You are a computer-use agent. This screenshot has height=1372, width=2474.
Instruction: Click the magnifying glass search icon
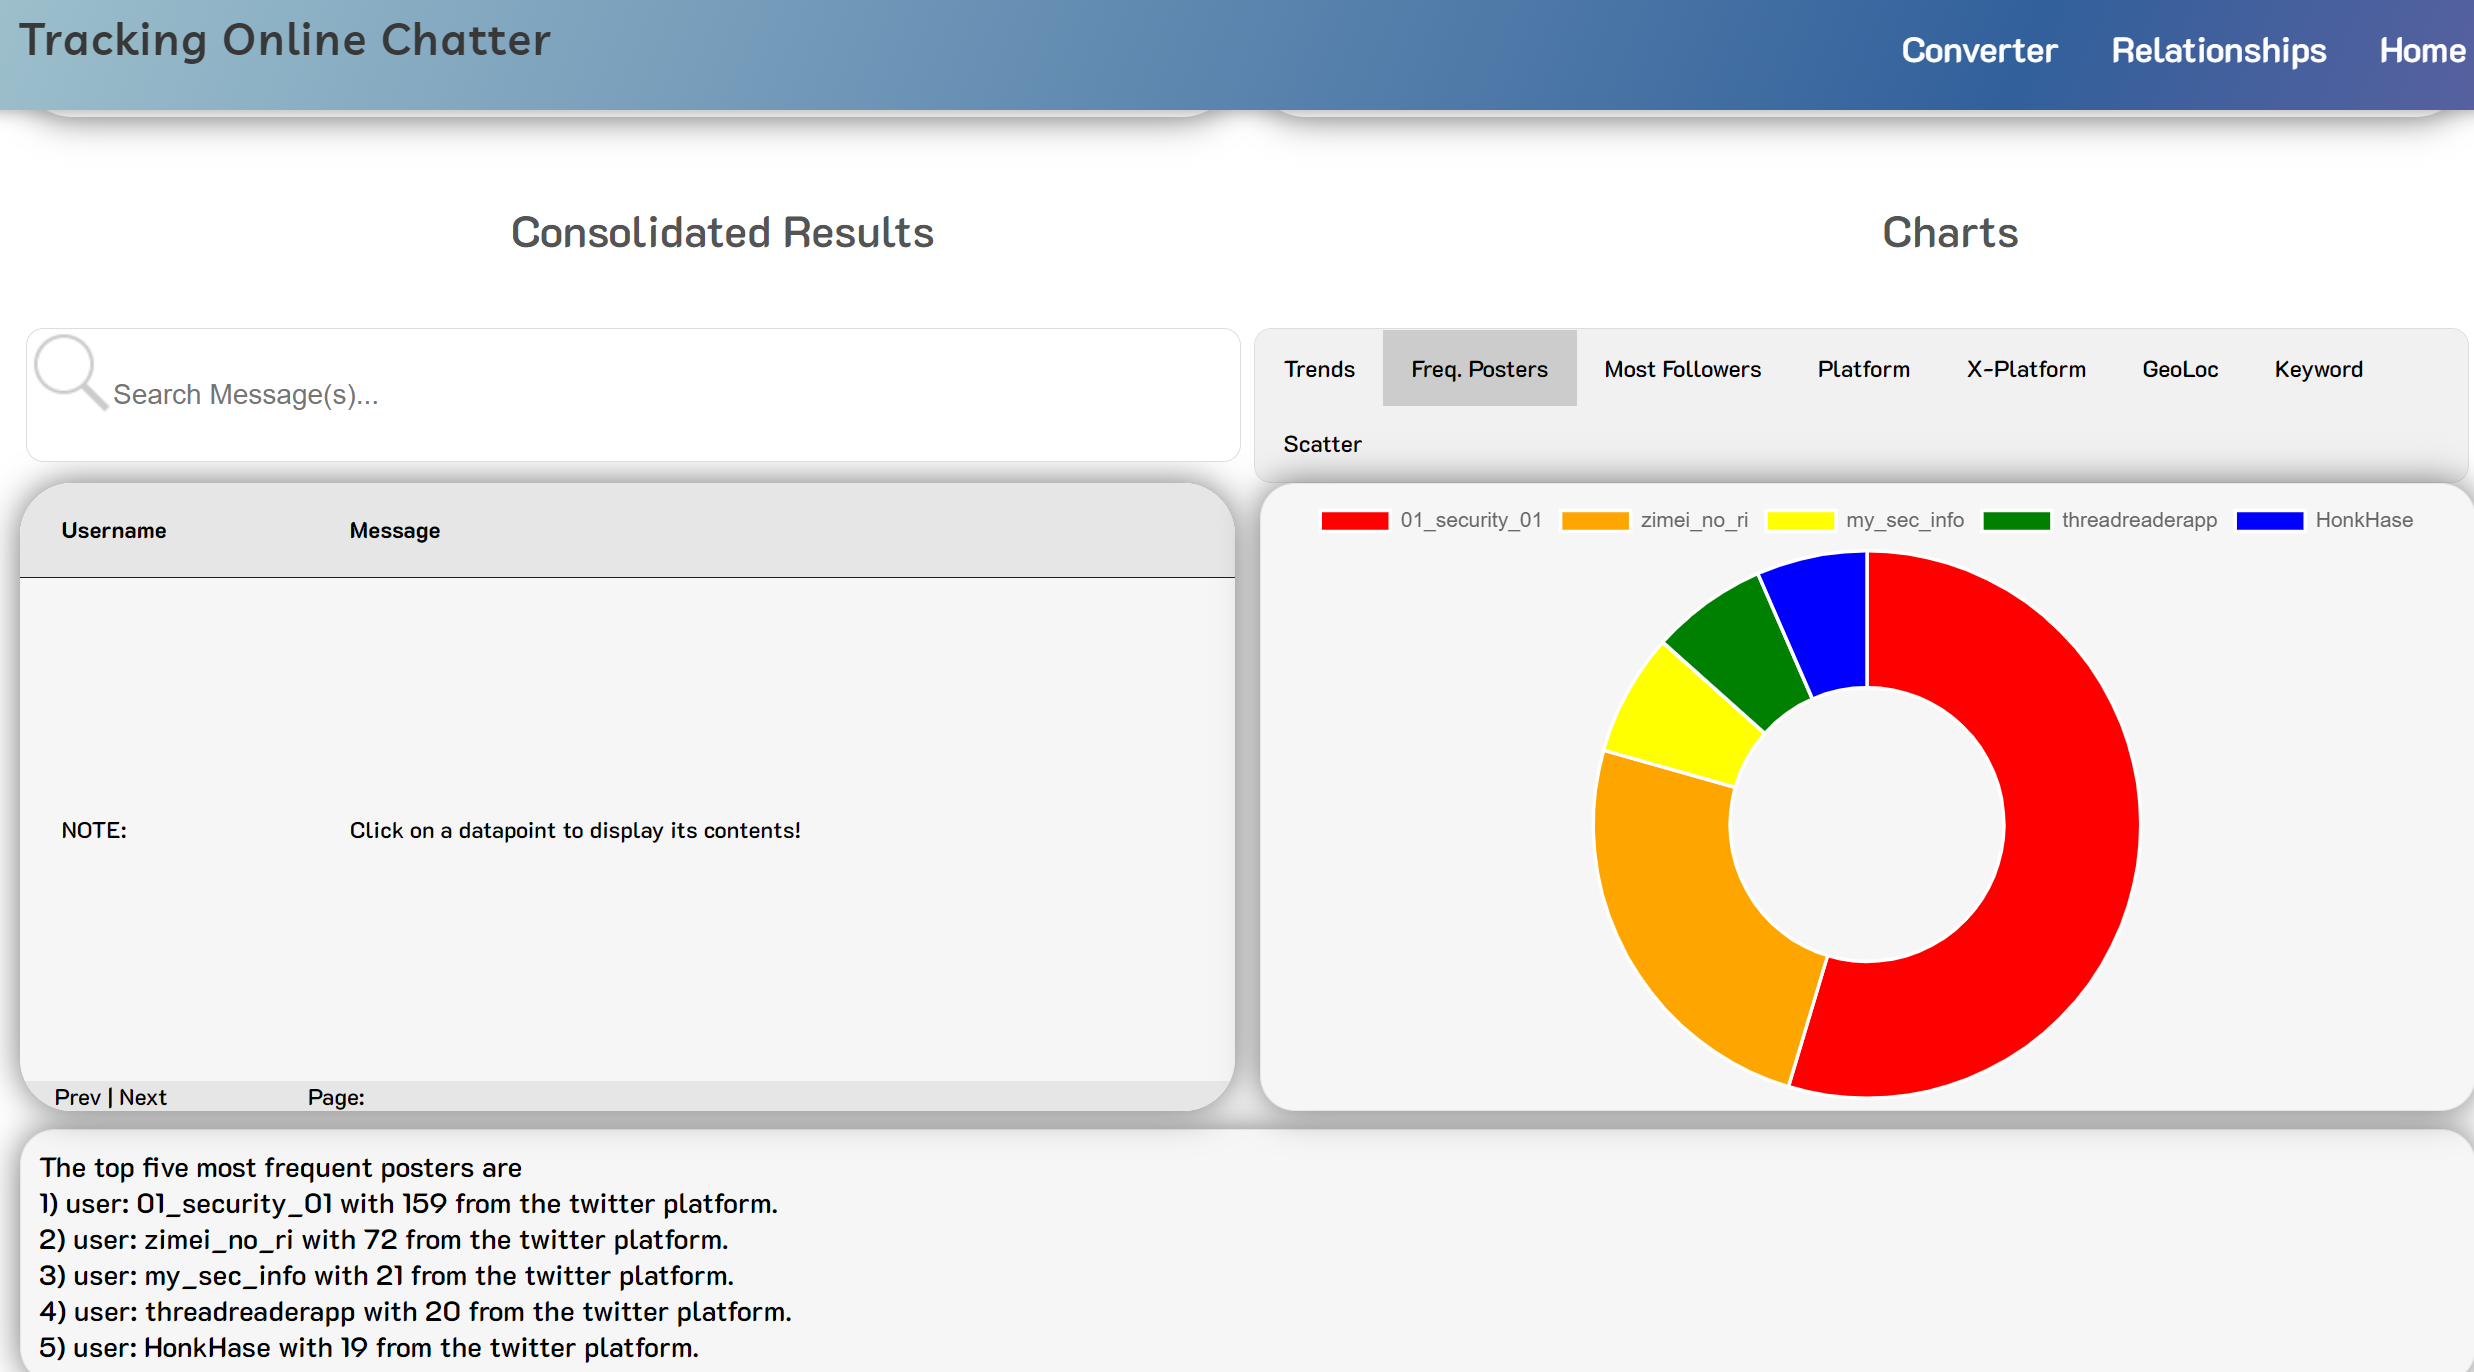(x=69, y=371)
